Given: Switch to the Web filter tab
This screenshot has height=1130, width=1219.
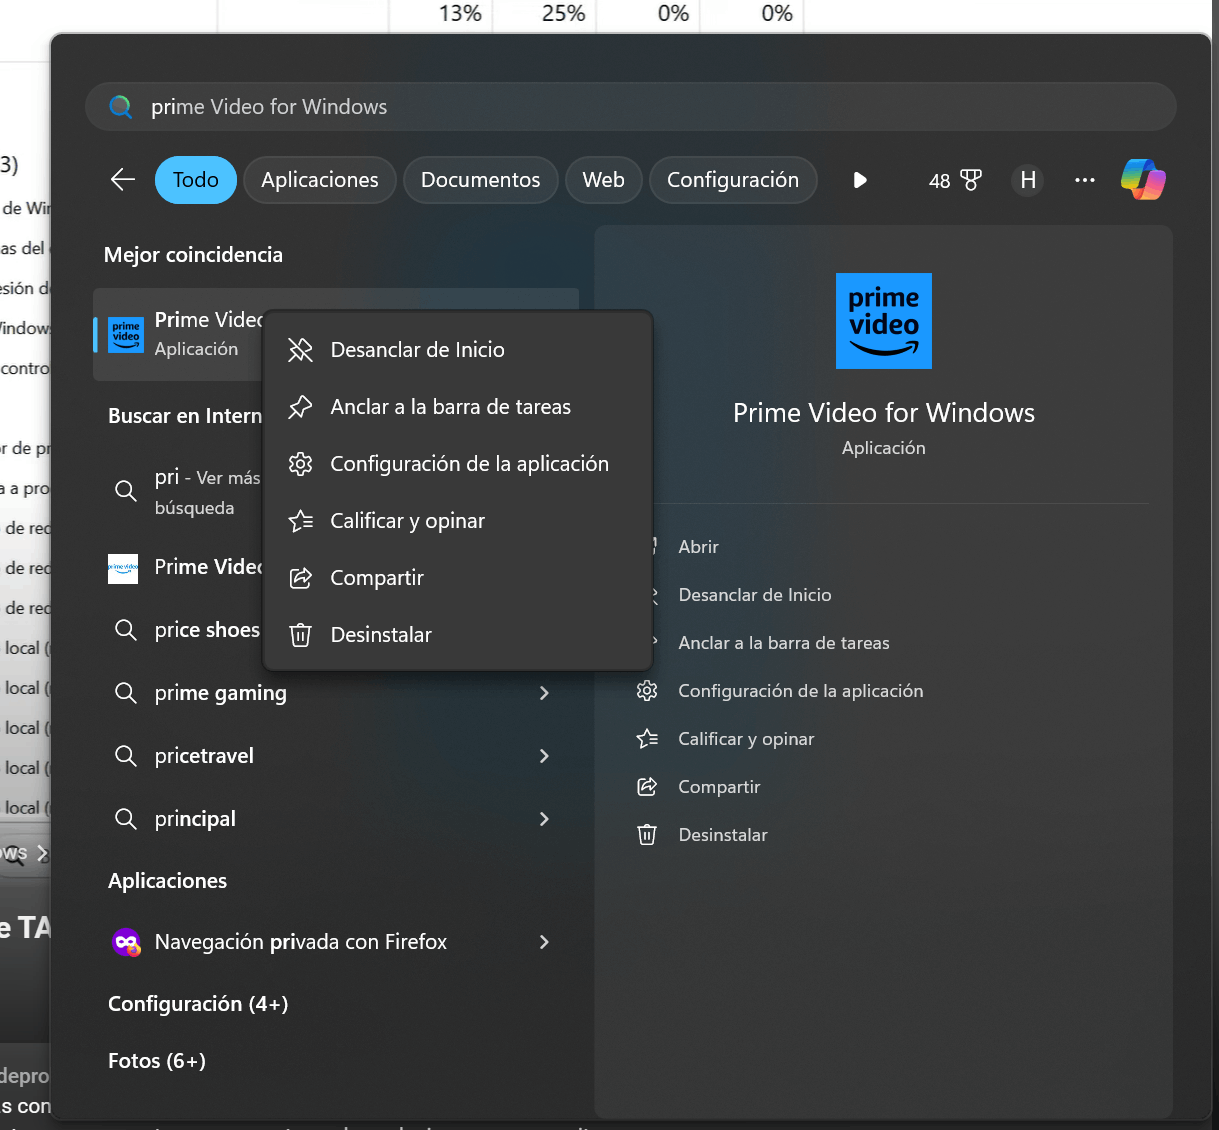Looking at the screenshot, I should [x=604, y=180].
